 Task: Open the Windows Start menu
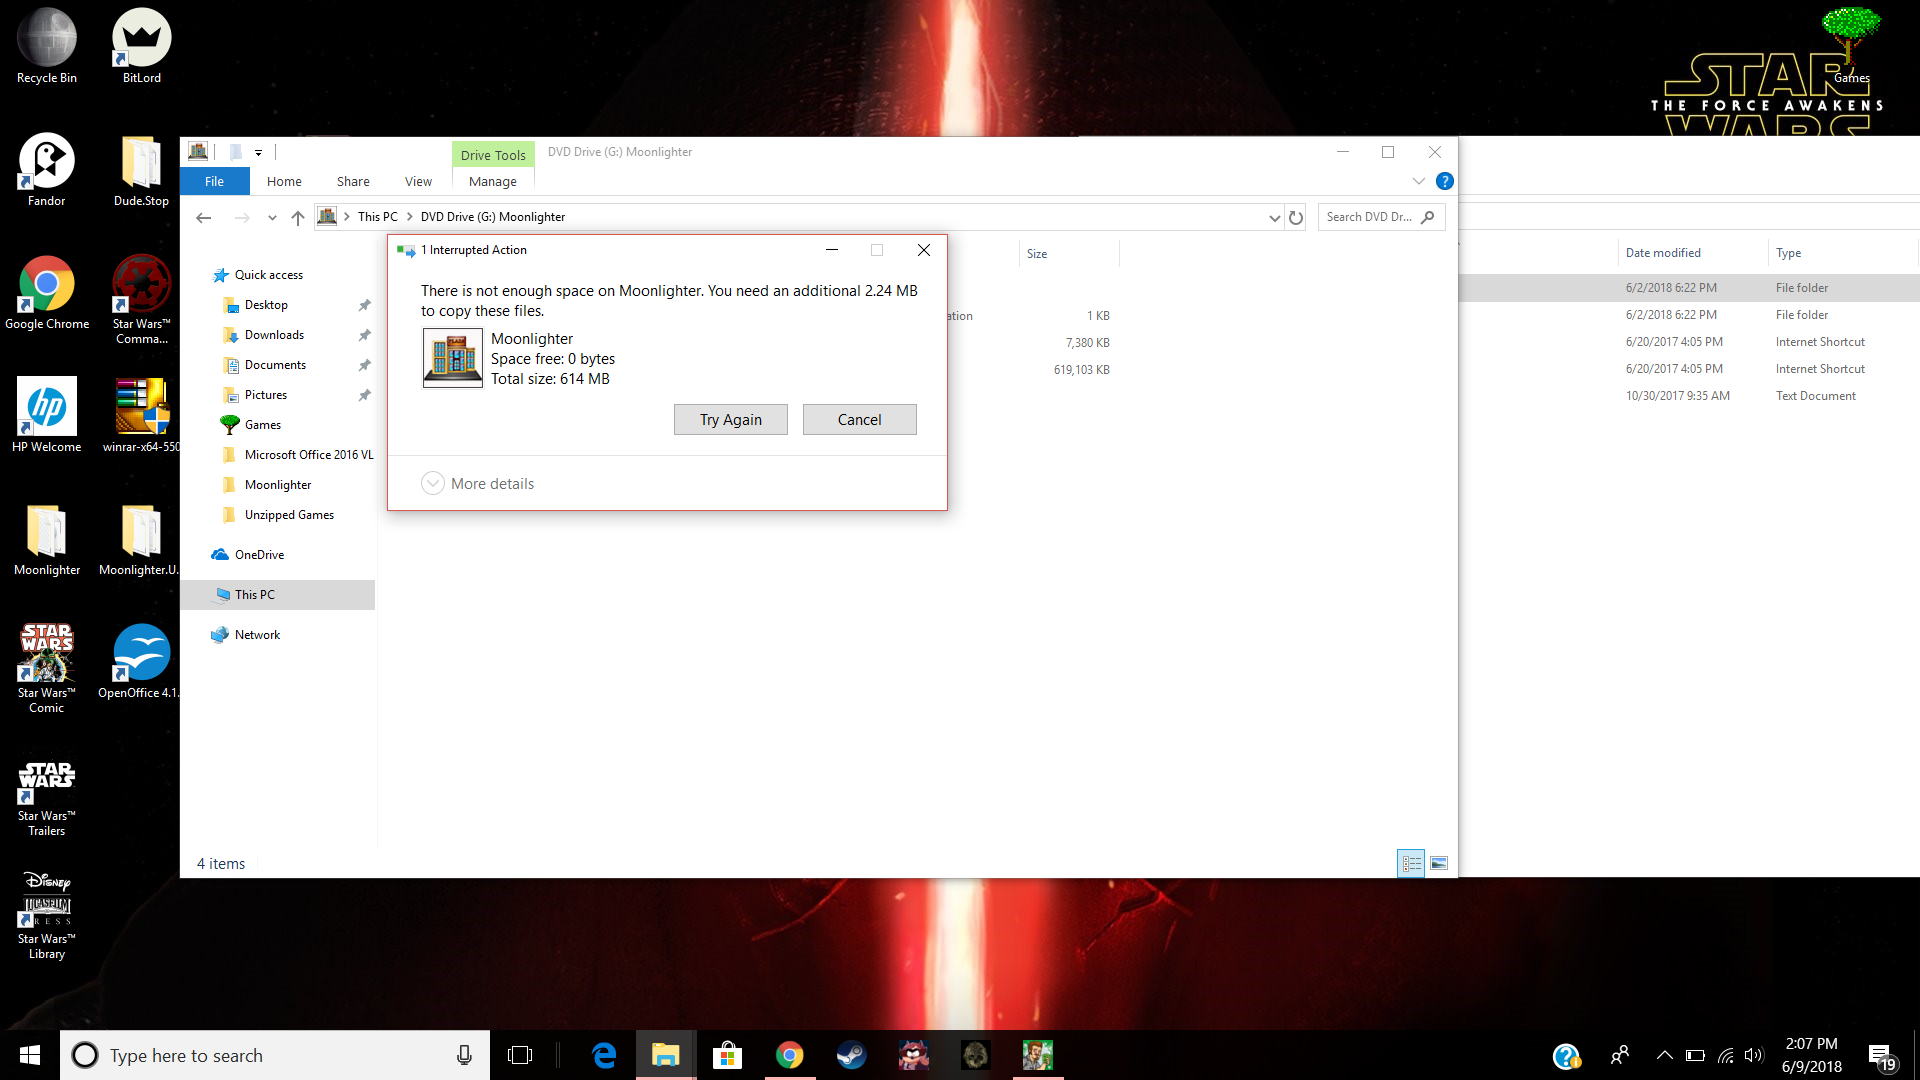point(30,1055)
